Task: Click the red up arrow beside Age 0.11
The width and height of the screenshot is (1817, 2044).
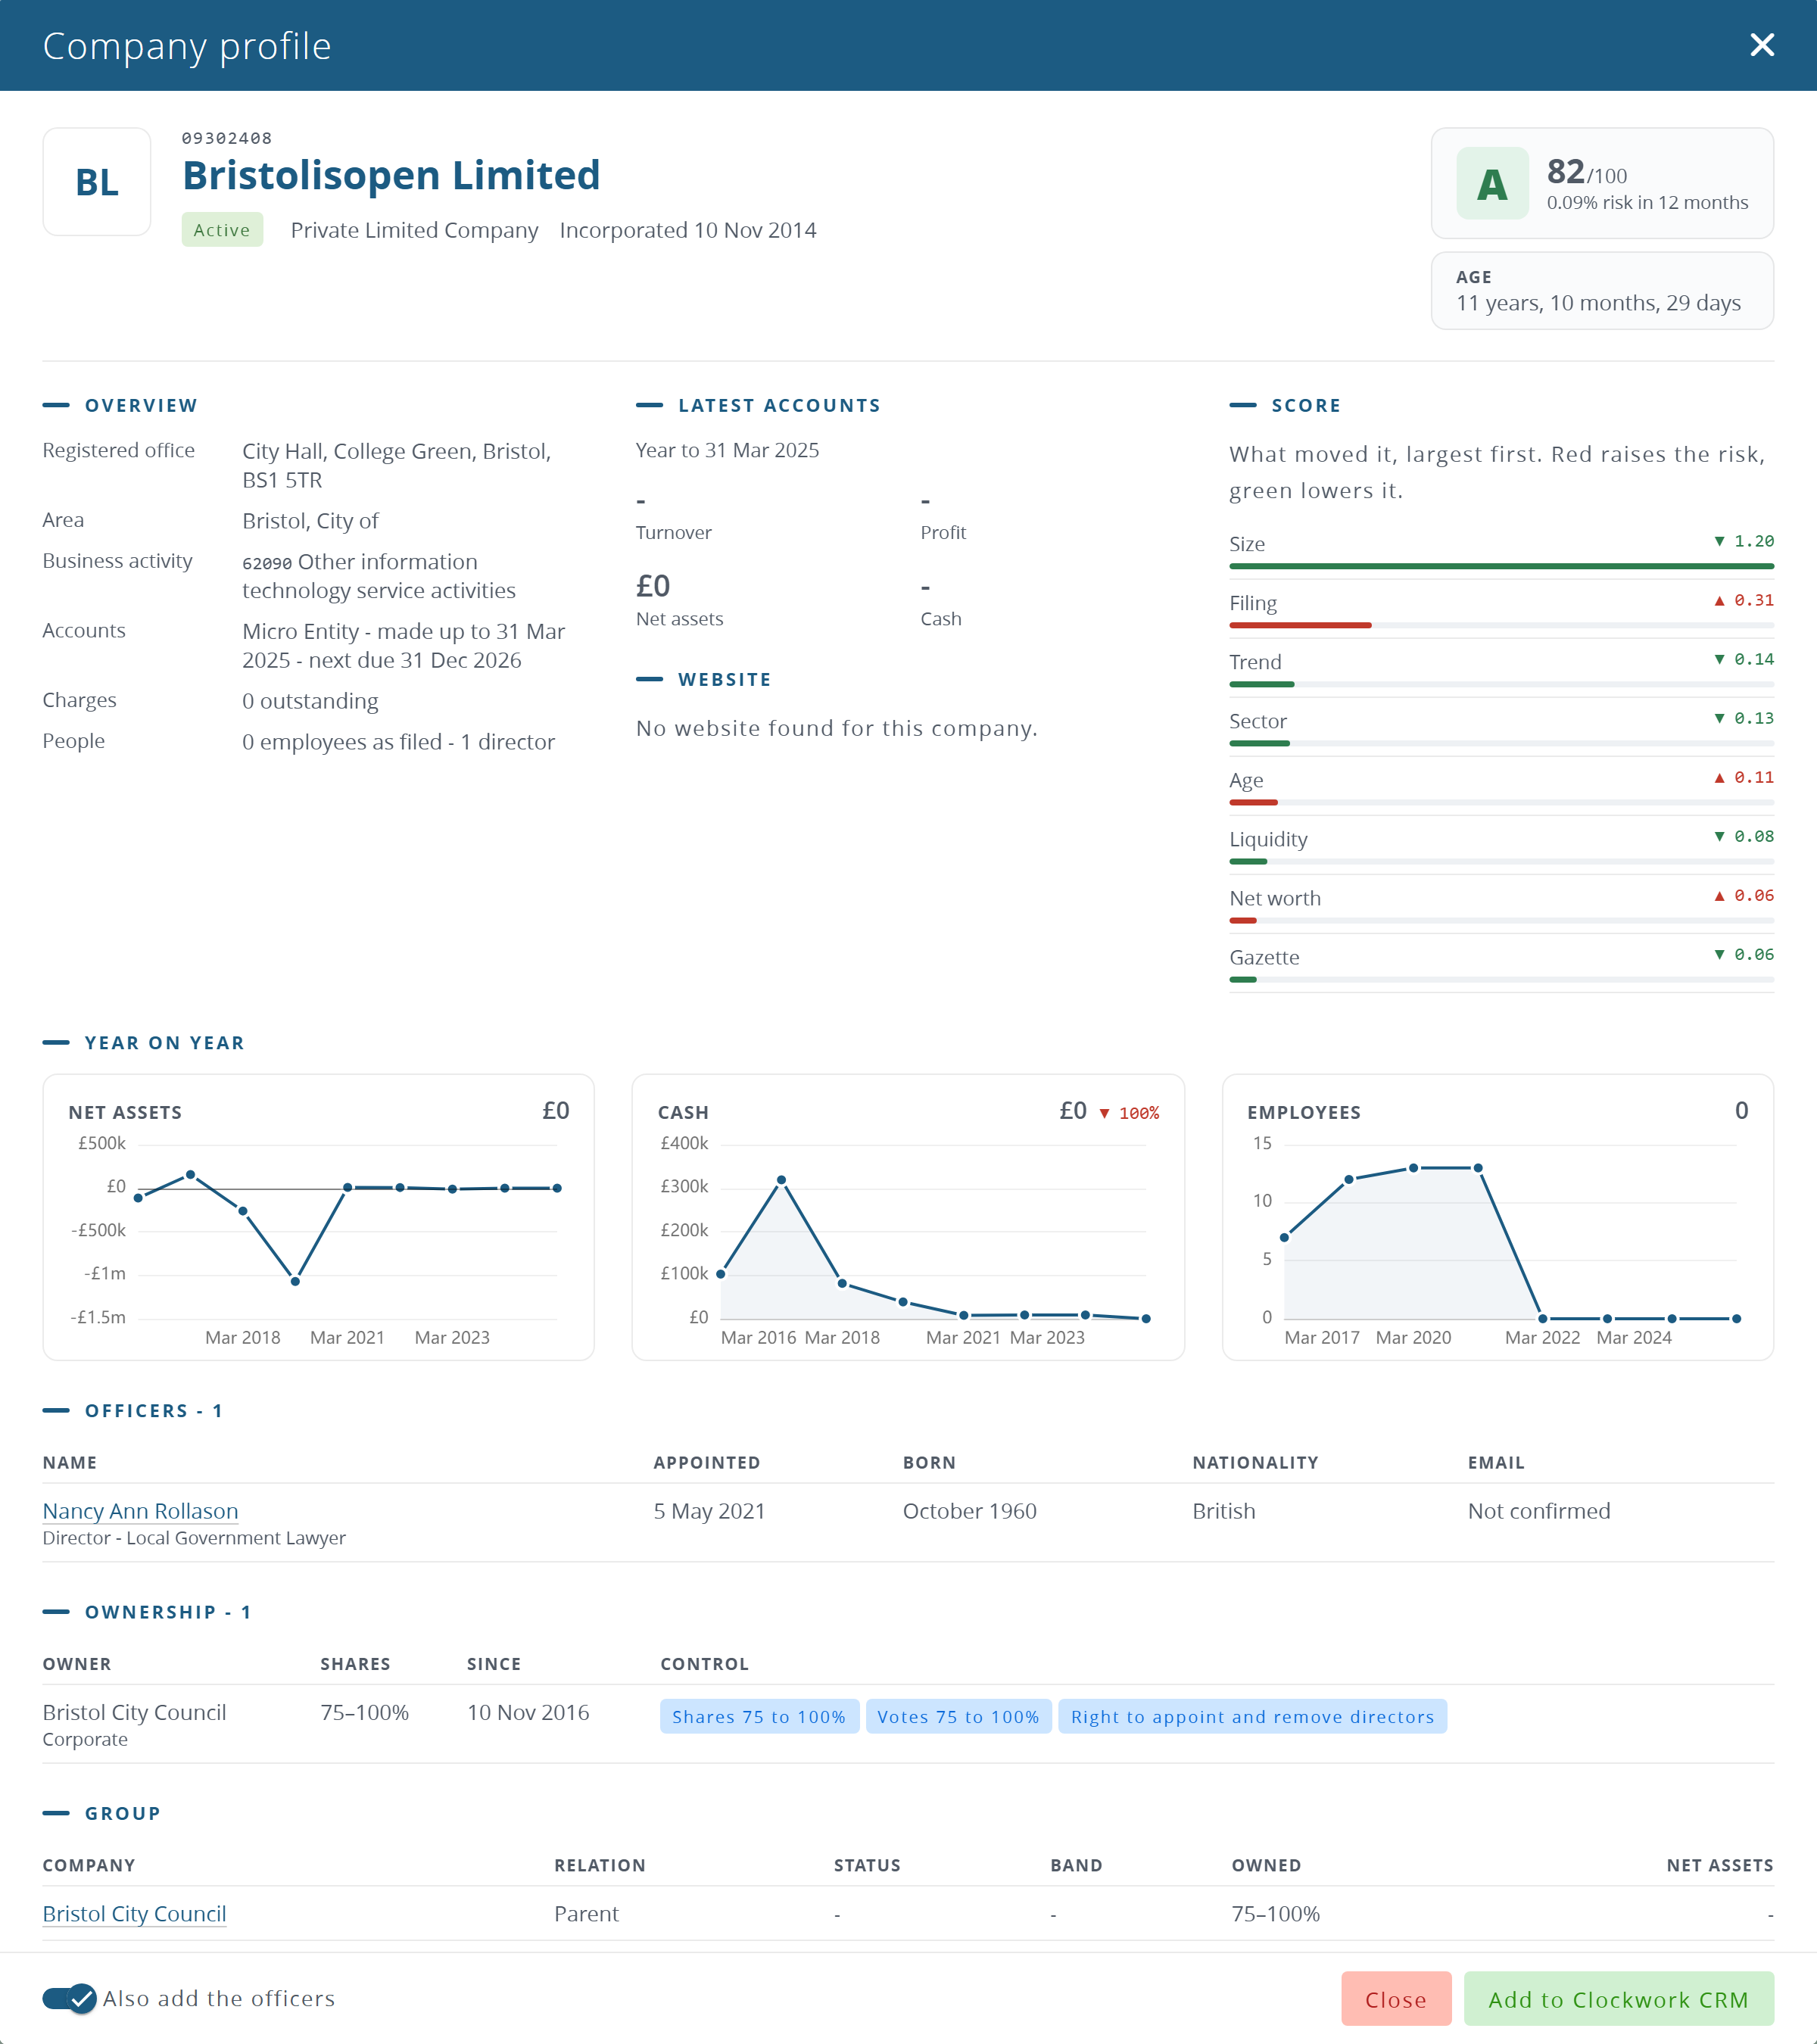Action: tap(1719, 777)
